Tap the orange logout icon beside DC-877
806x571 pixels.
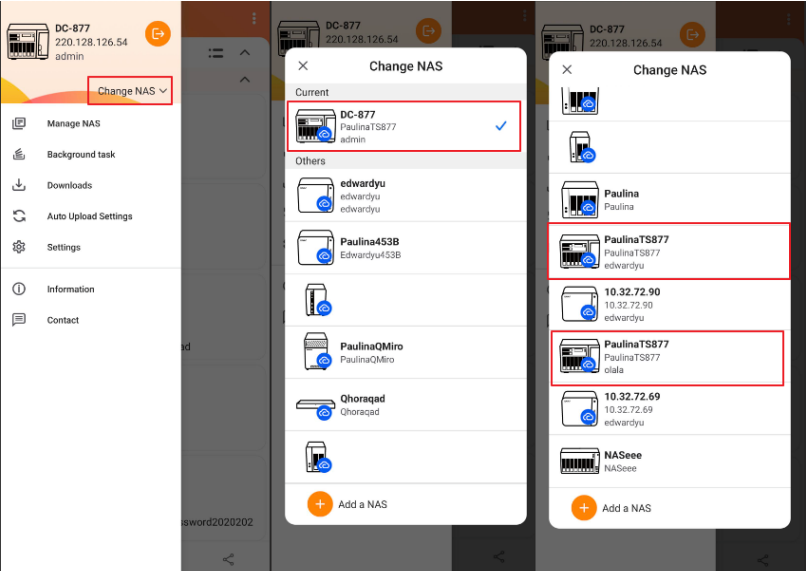(x=157, y=33)
